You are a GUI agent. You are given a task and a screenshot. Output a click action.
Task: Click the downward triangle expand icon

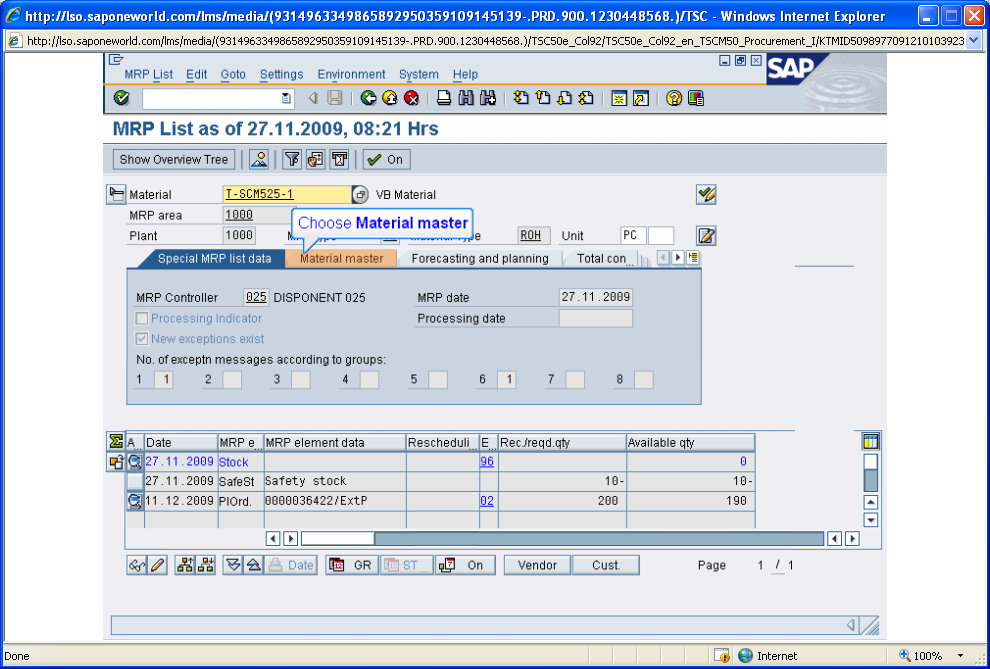[x=234, y=565]
